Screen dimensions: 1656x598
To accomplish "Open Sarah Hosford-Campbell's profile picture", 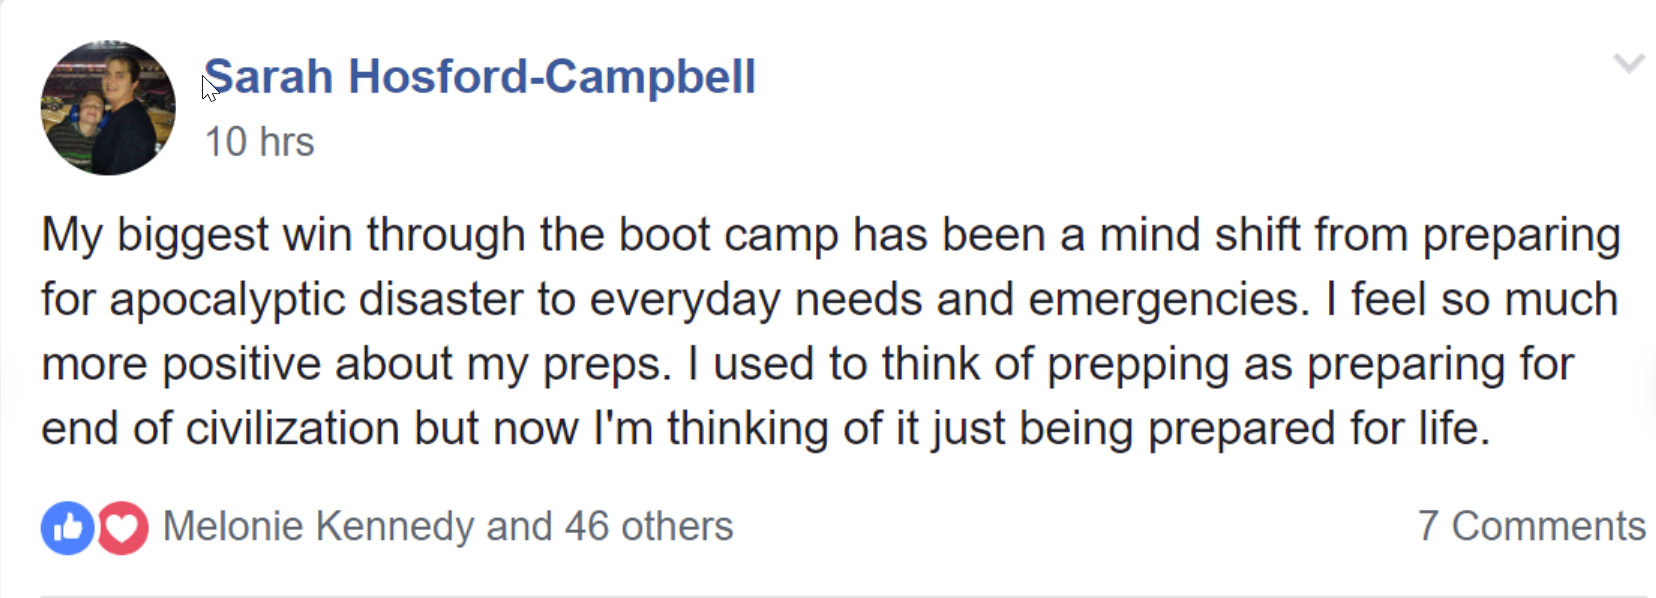I will 108,108.
